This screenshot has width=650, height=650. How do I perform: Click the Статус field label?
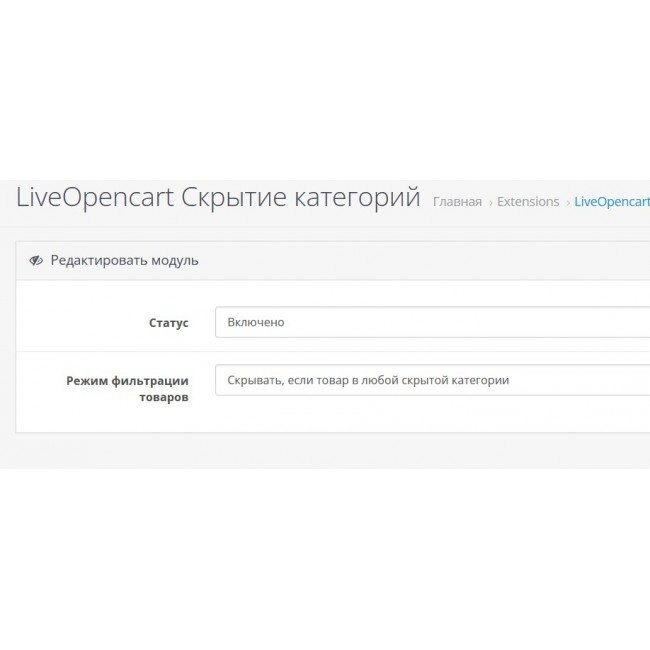[x=168, y=323]
